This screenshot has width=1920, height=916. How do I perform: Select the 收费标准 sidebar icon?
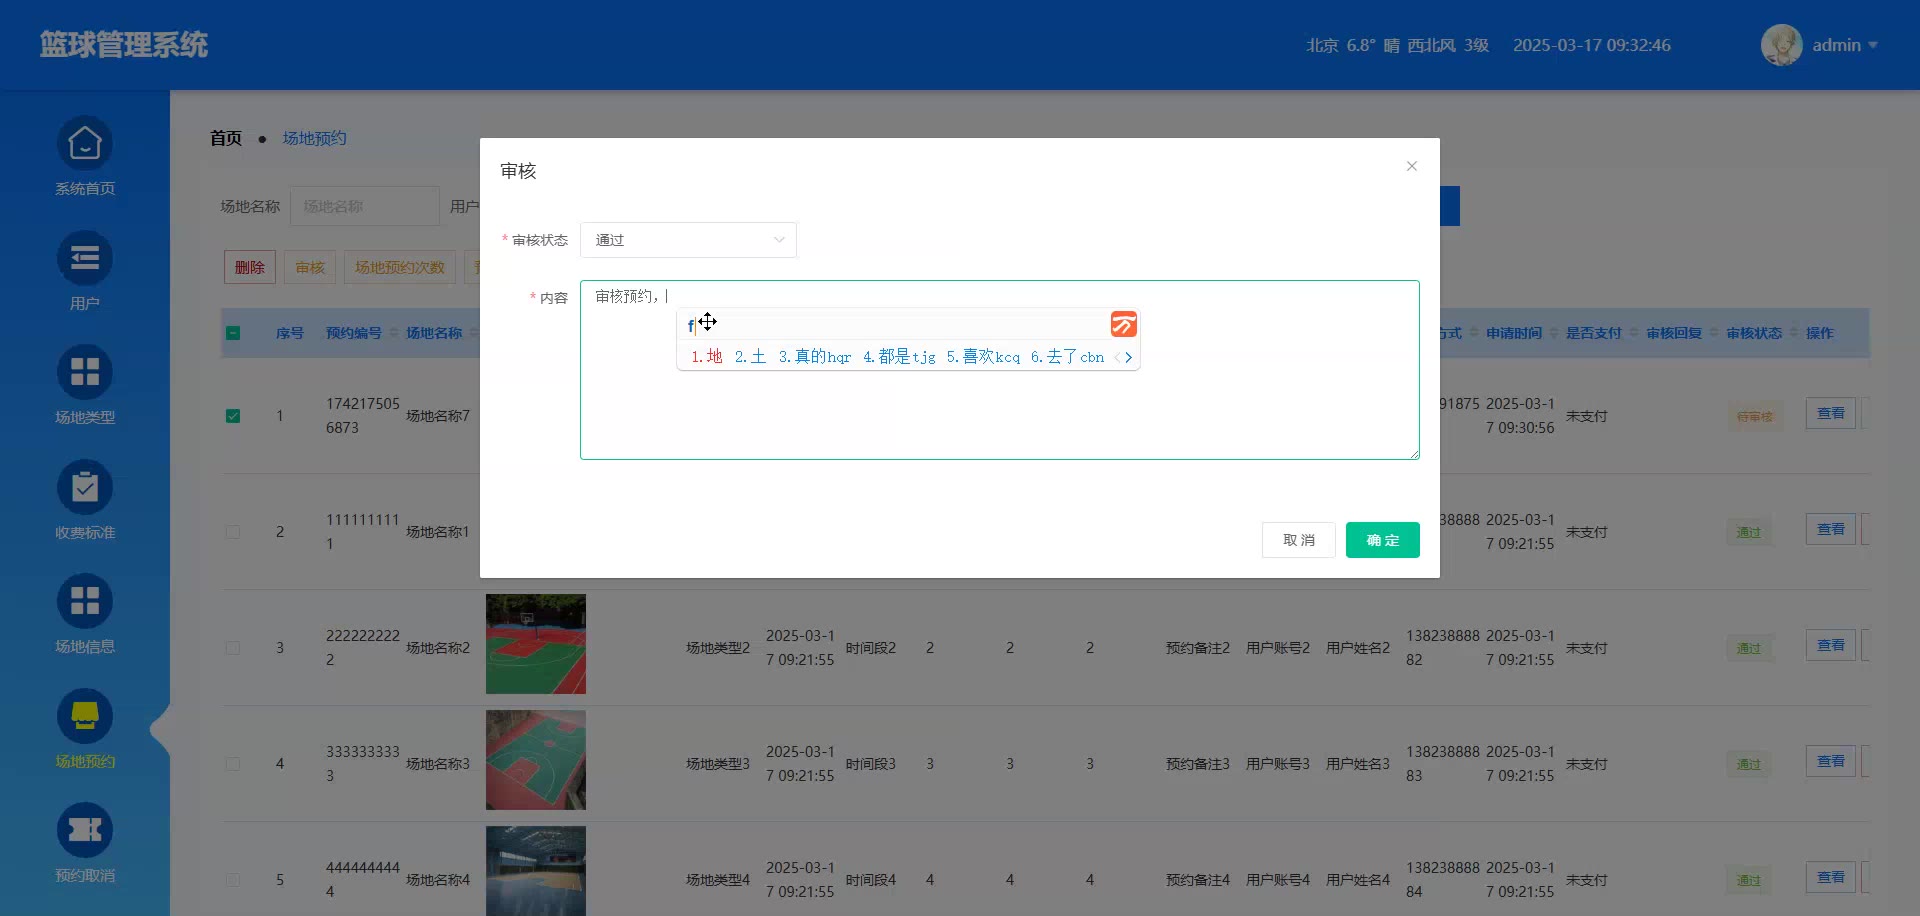tap(85, 488)
